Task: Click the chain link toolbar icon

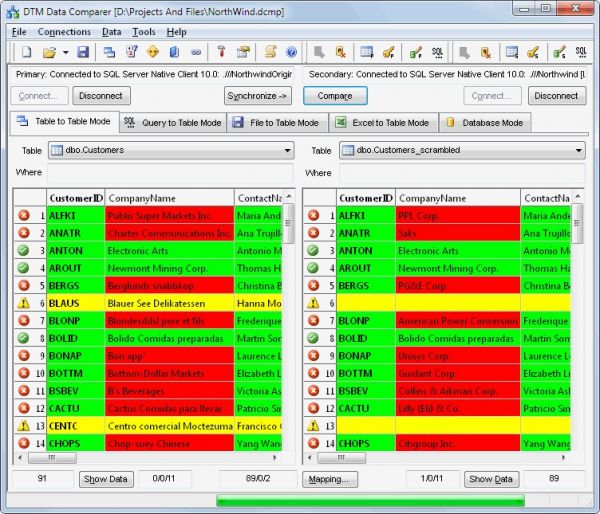Action: (196, 52)
